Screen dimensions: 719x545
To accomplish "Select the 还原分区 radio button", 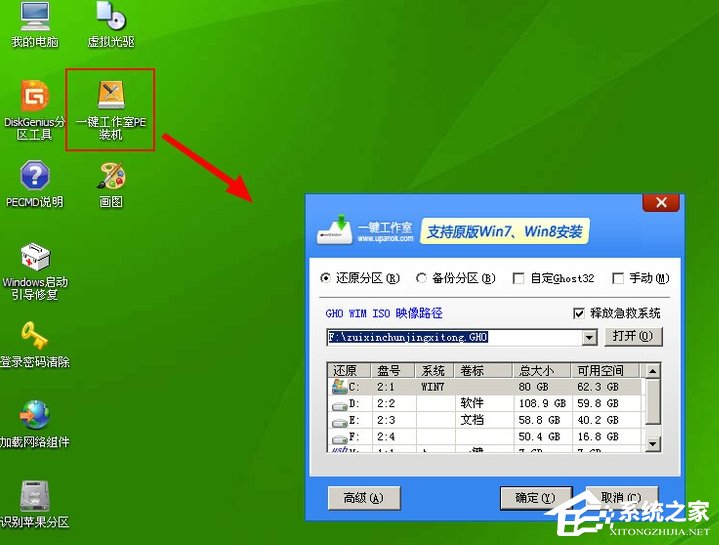I will pyautogui.click(x=325, y=278).
